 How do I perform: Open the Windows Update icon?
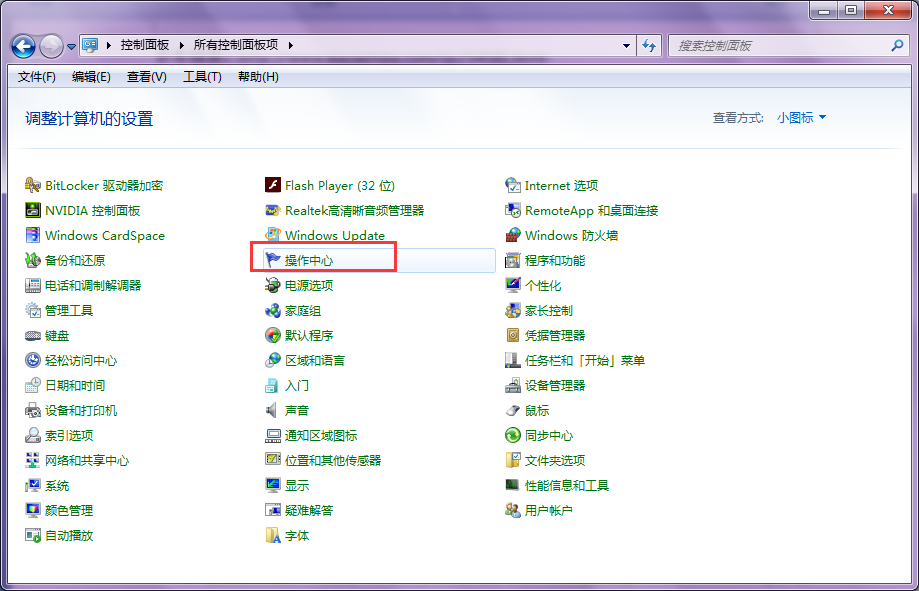[x=273, y=235]
